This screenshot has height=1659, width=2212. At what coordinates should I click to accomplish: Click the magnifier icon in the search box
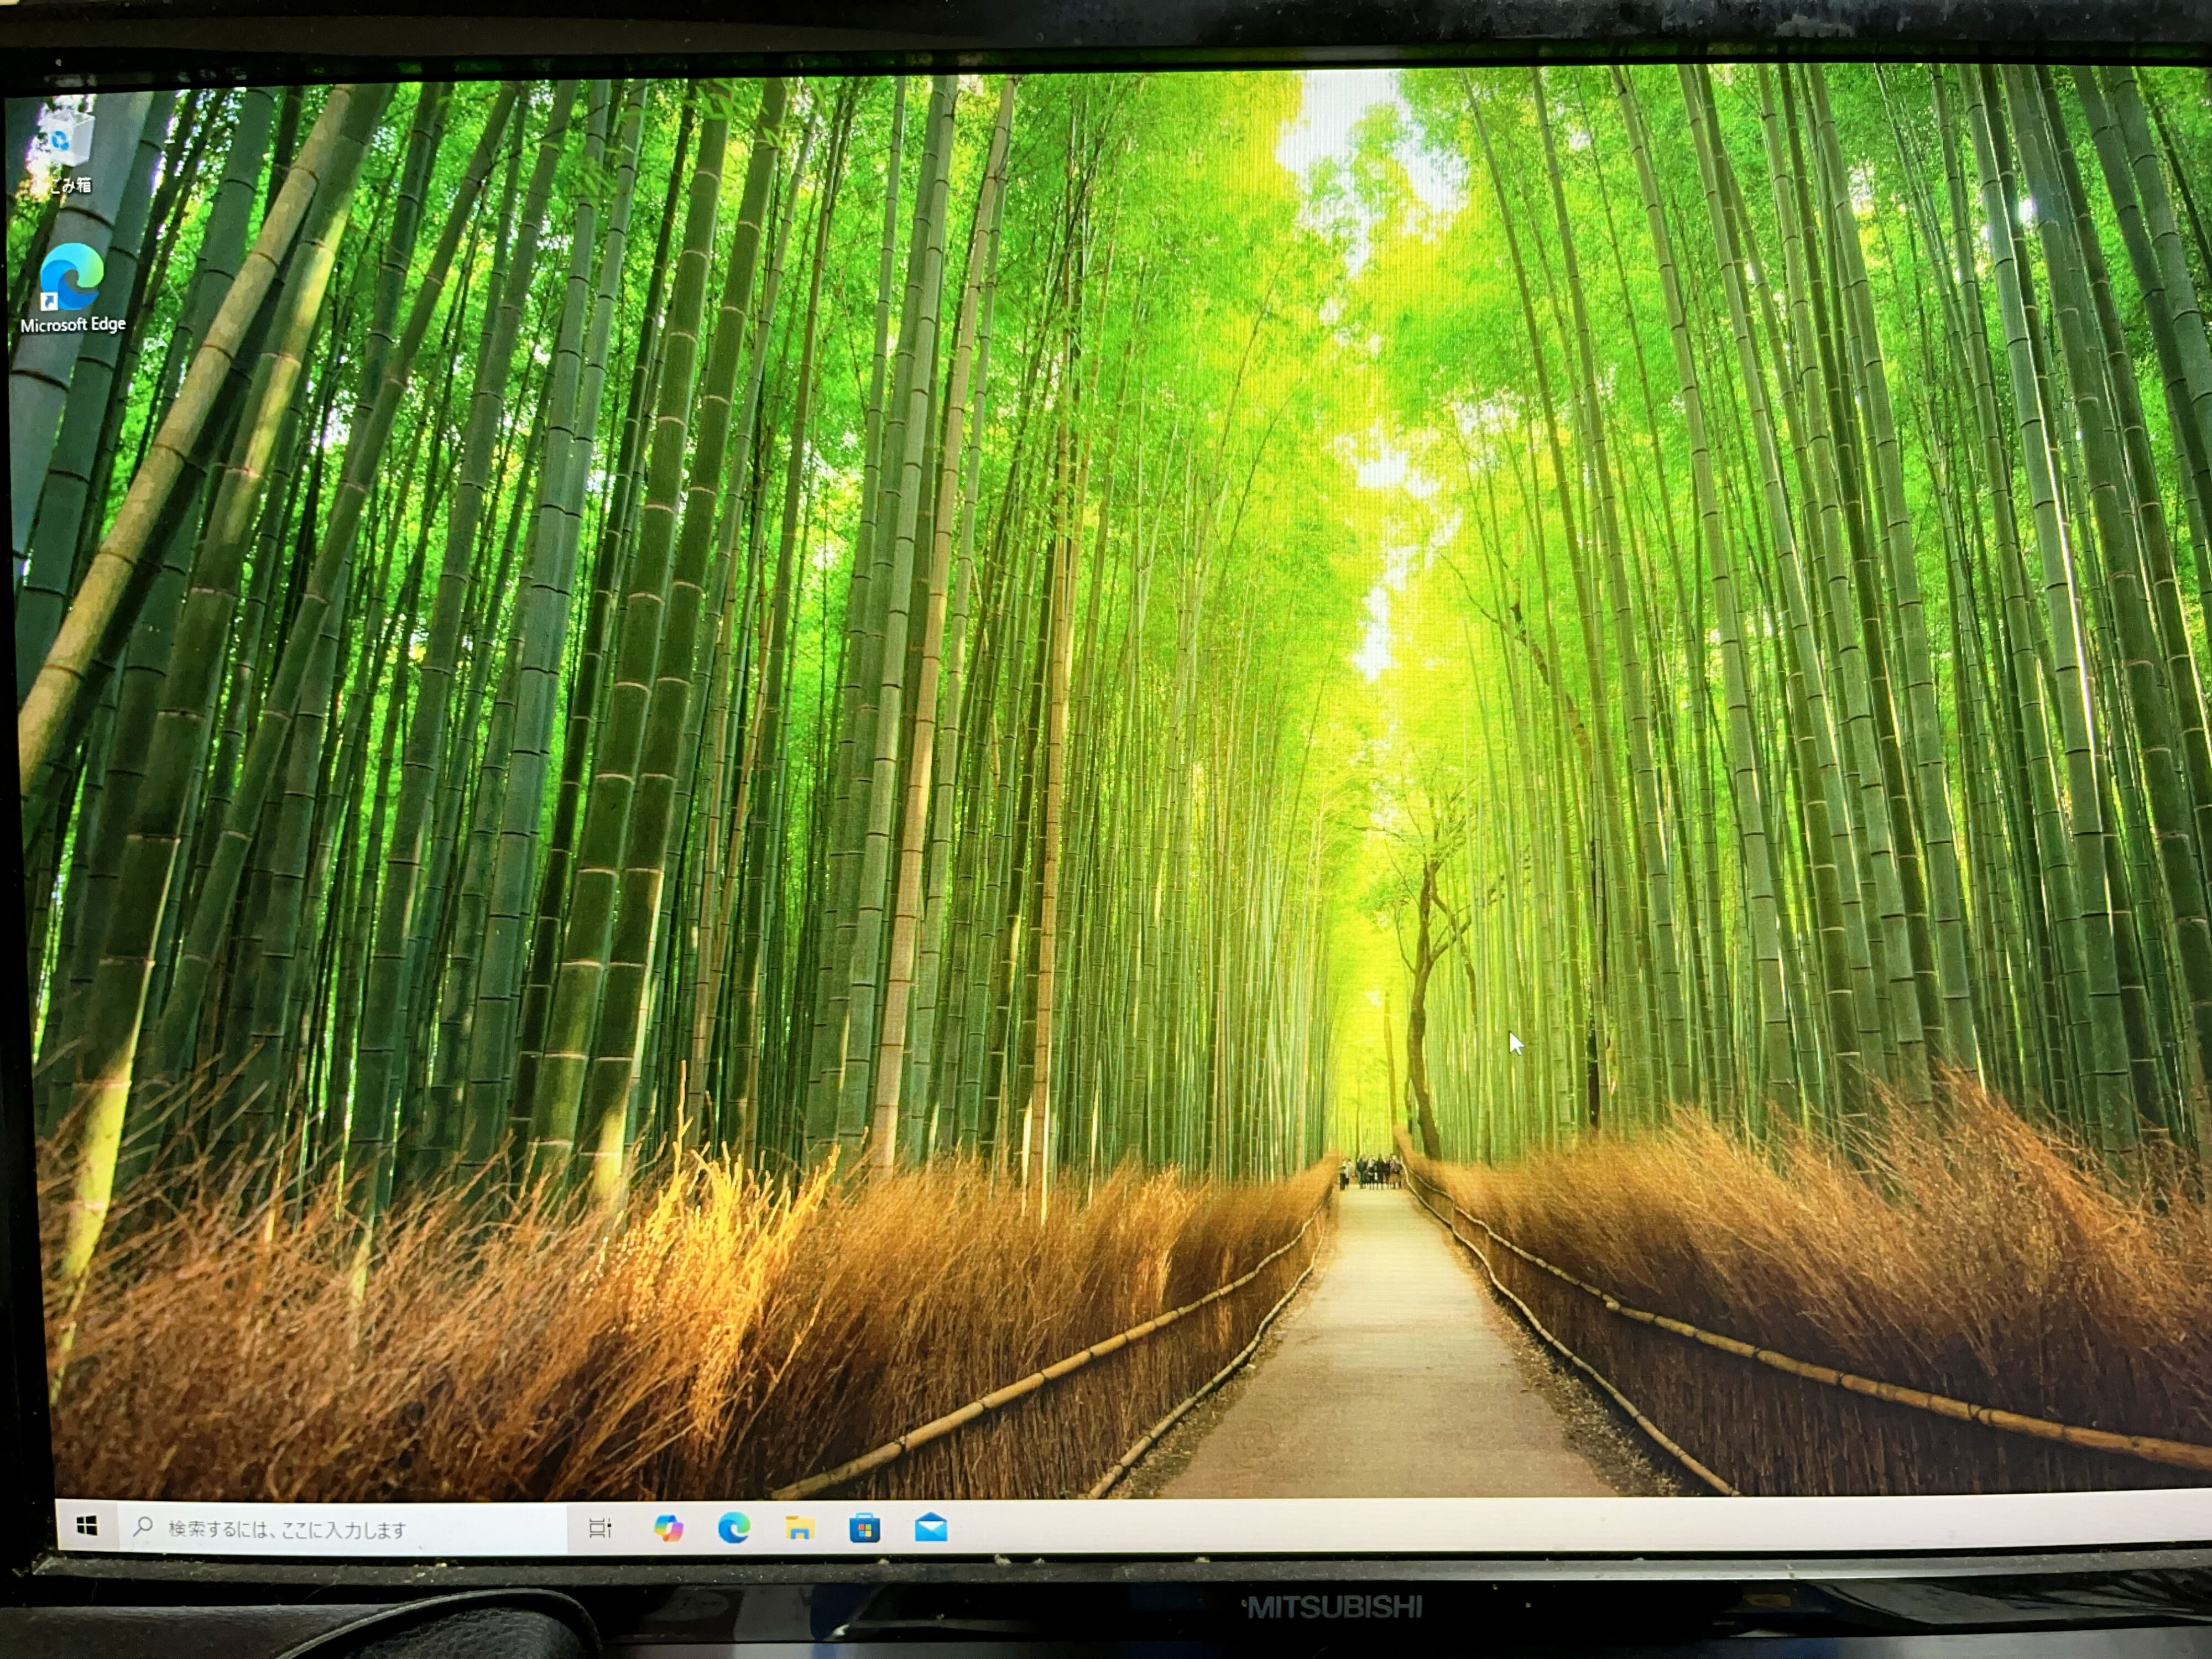[143, 1526]
